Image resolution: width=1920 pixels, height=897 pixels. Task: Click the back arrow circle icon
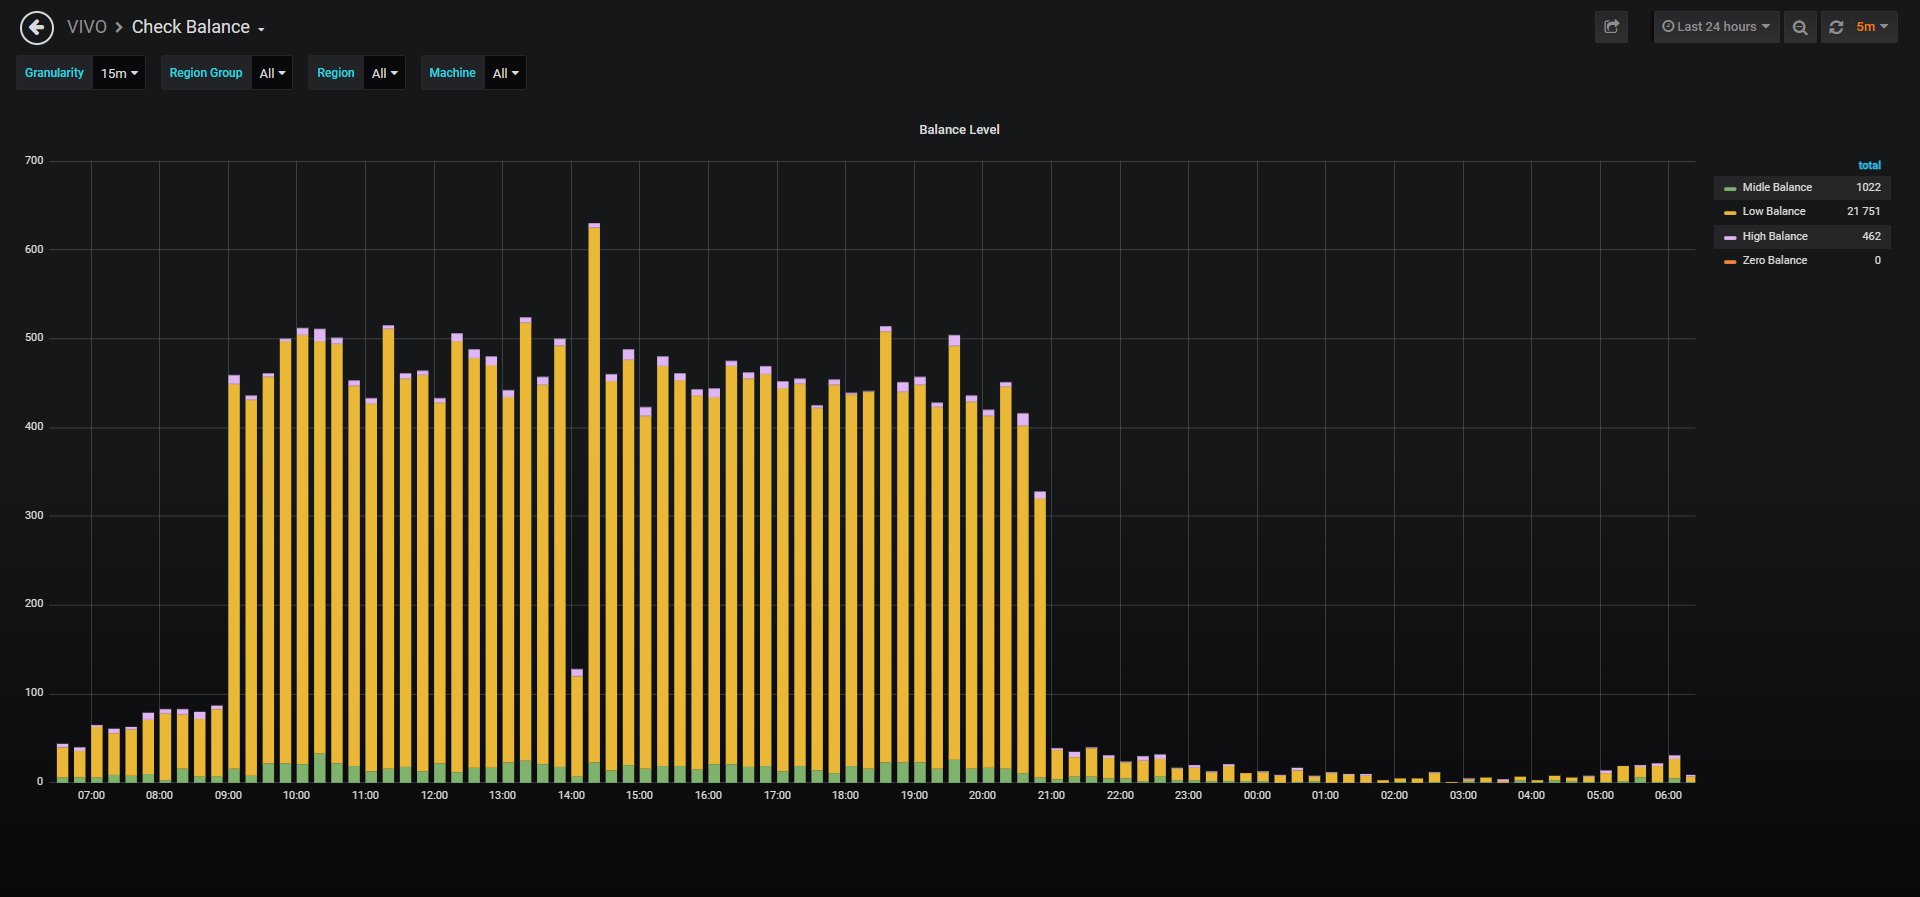click(x=37, y=28)
